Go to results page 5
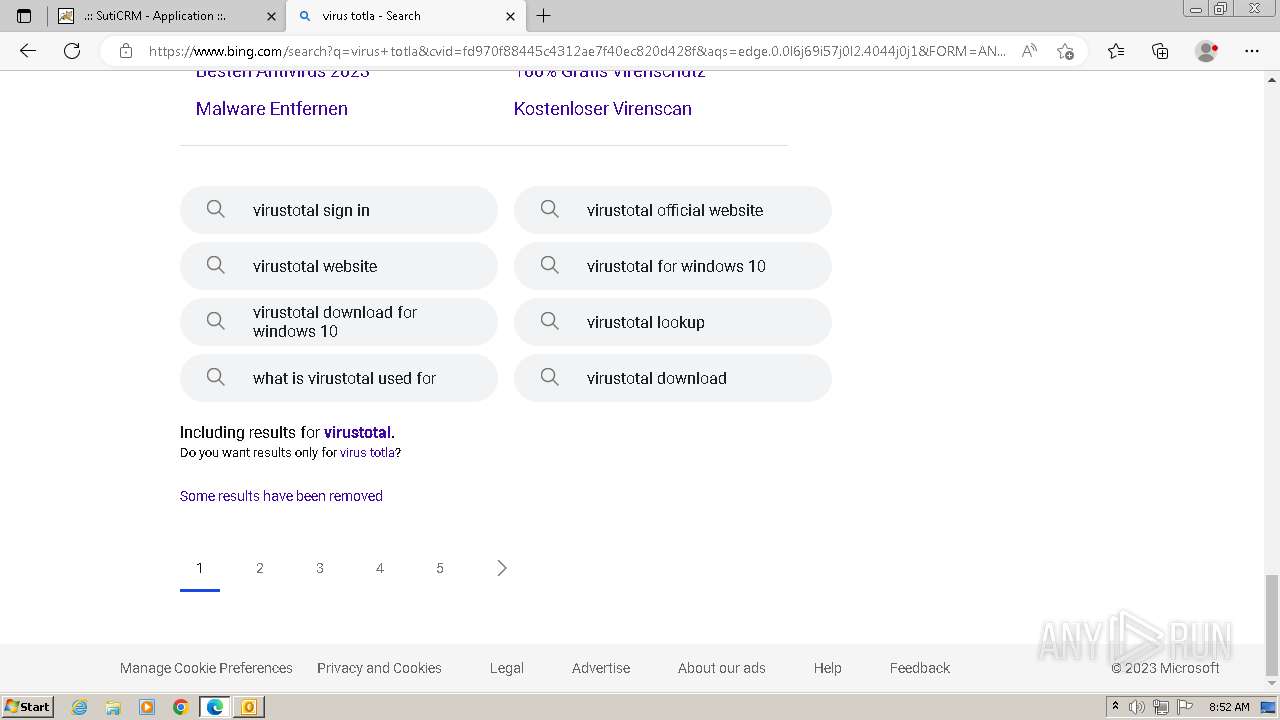Viewport: 1280px width, 720px height. click(440, 568)
